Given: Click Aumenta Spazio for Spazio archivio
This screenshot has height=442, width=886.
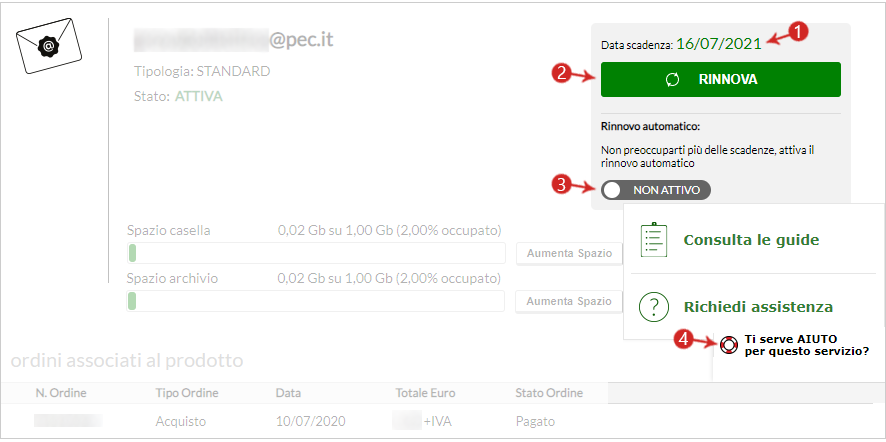Looking at the screenshot, I should 569,301.
